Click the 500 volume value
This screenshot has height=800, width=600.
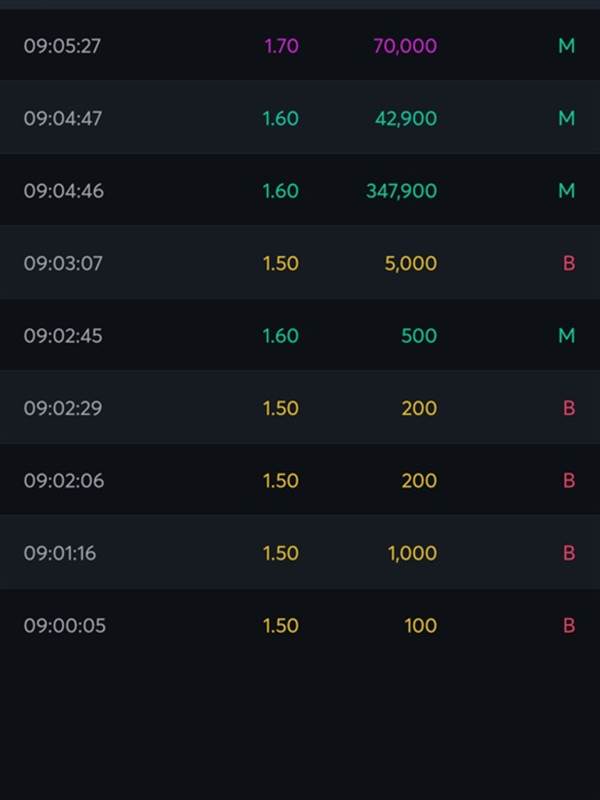[419, 336]
